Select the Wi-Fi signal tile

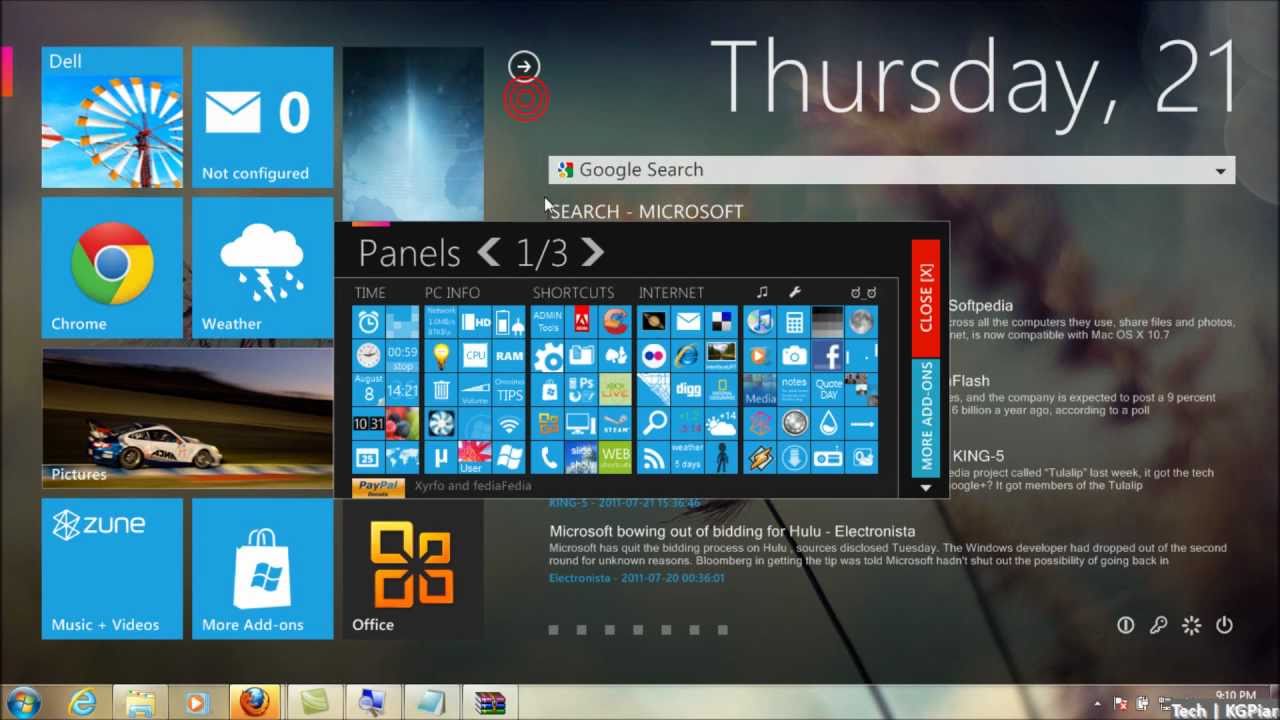pyautogui.click(x=509, y=423)
